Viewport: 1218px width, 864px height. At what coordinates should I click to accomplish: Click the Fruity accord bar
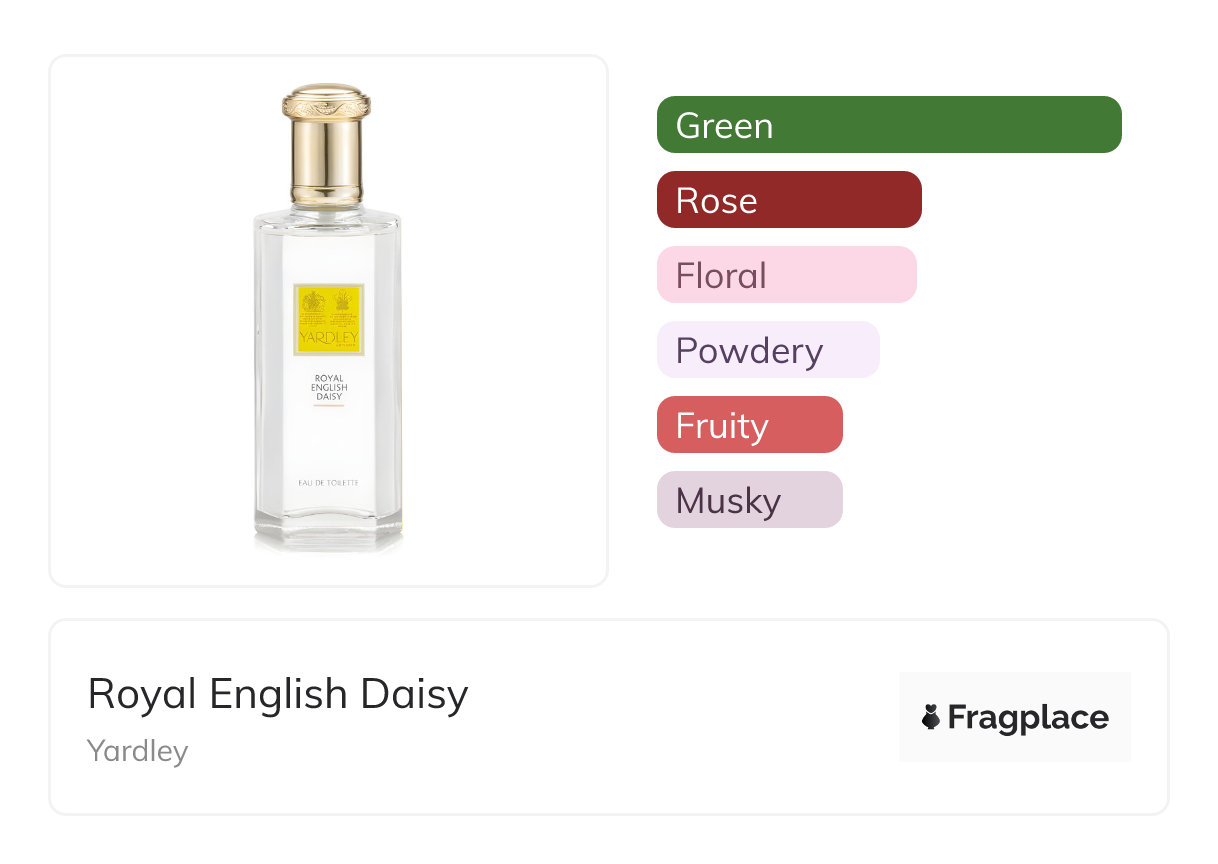[x=749, y=425]
